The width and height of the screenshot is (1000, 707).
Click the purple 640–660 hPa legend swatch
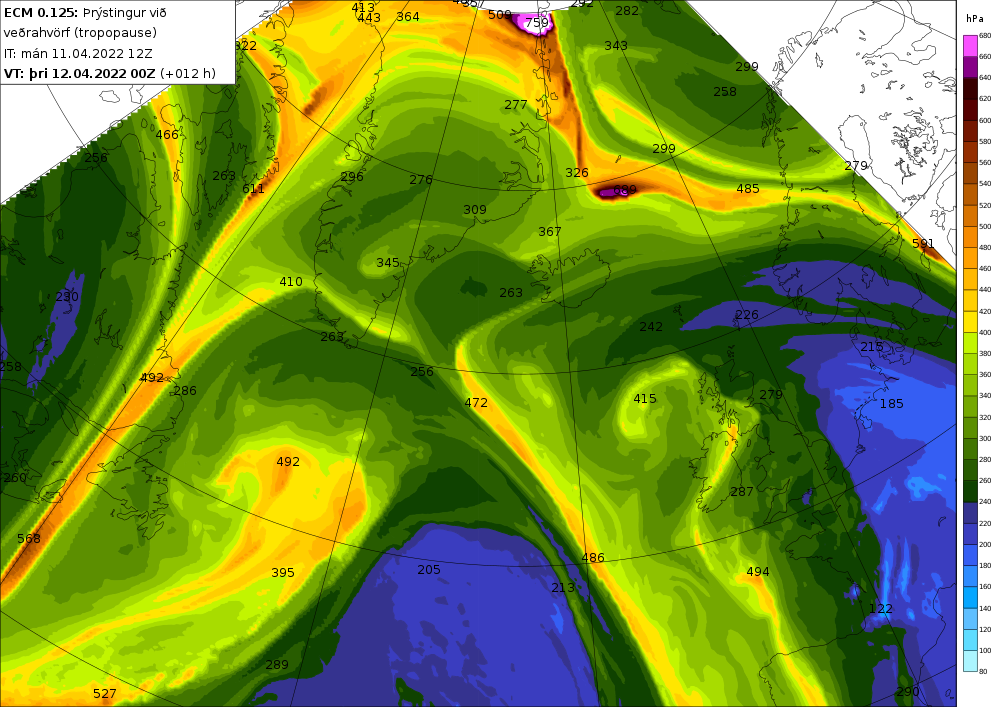point(970,67)
